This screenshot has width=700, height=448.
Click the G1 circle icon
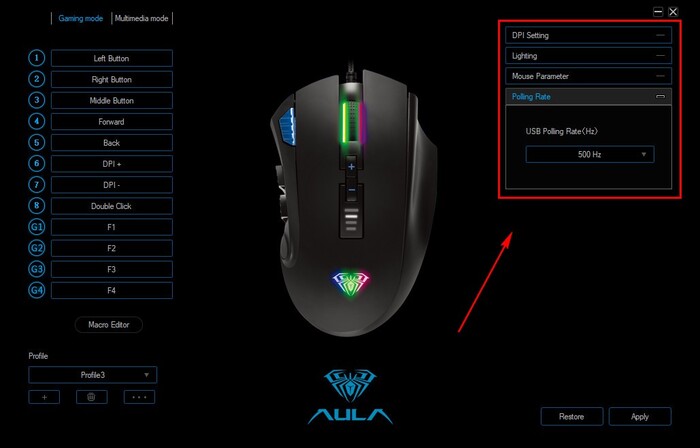(x=37, y=227)
